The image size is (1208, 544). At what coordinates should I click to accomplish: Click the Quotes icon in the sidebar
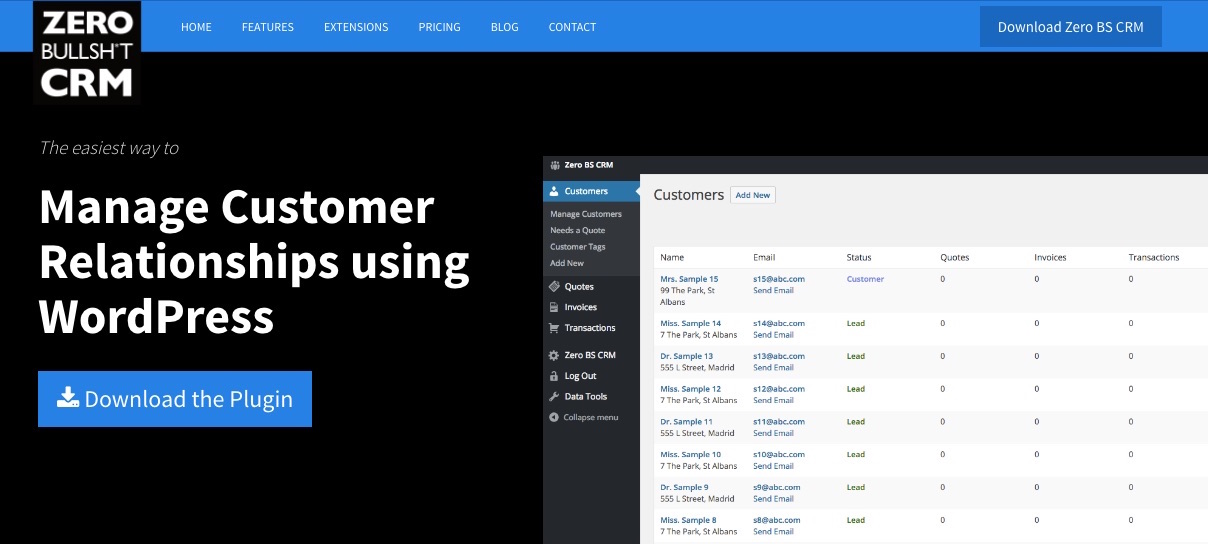(x=554, y=287)
